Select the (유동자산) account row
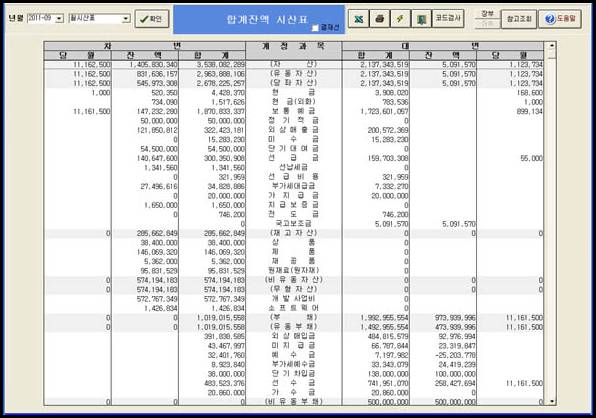This screenshot has width=596, height=418. click(x=293, y=74)
